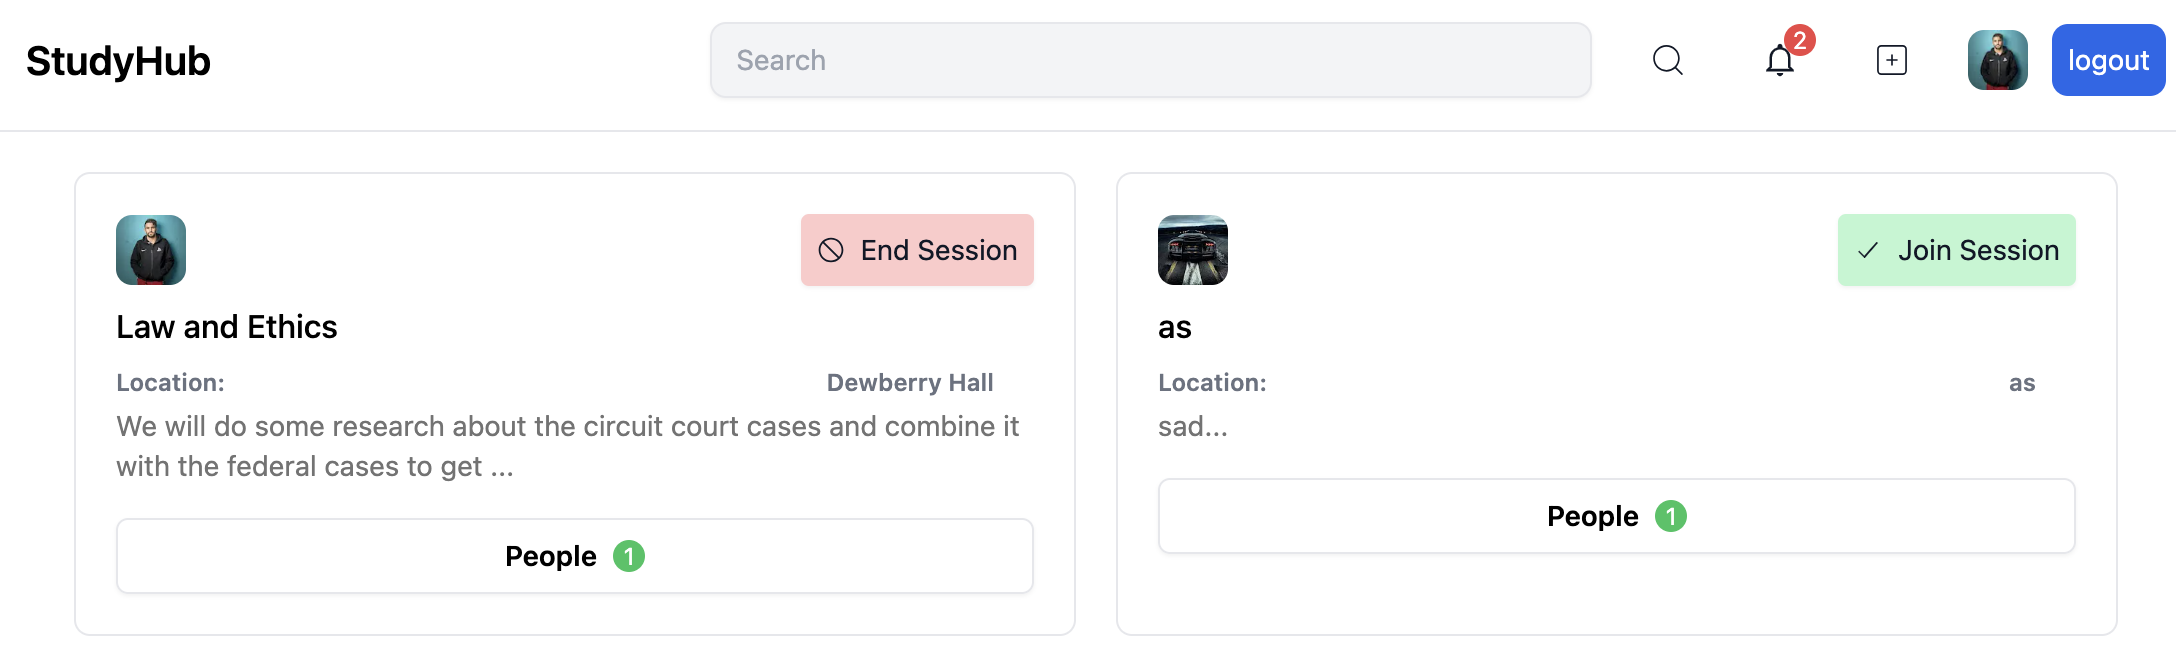2176x662 pixels.
Task: Click the Law and Ethics host thumbnail
Action: 151,250
